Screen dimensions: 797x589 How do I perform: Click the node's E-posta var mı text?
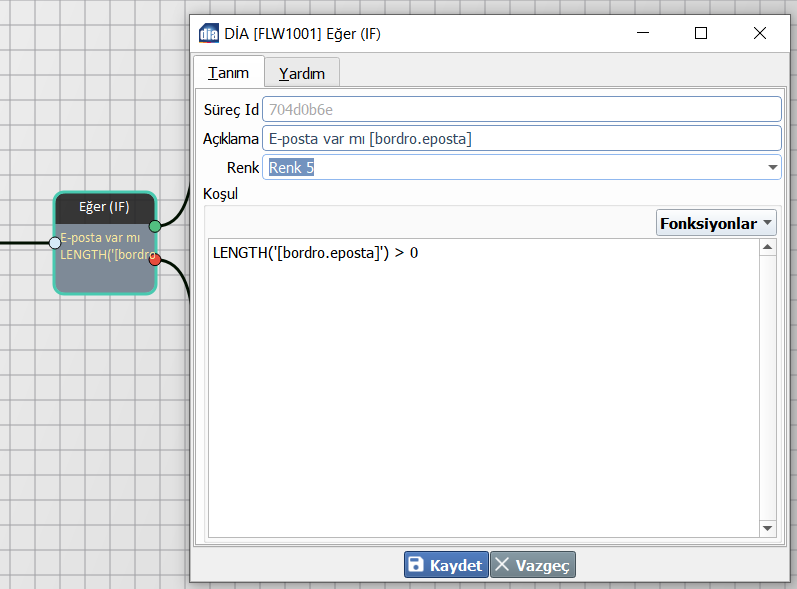click(100, 238)
